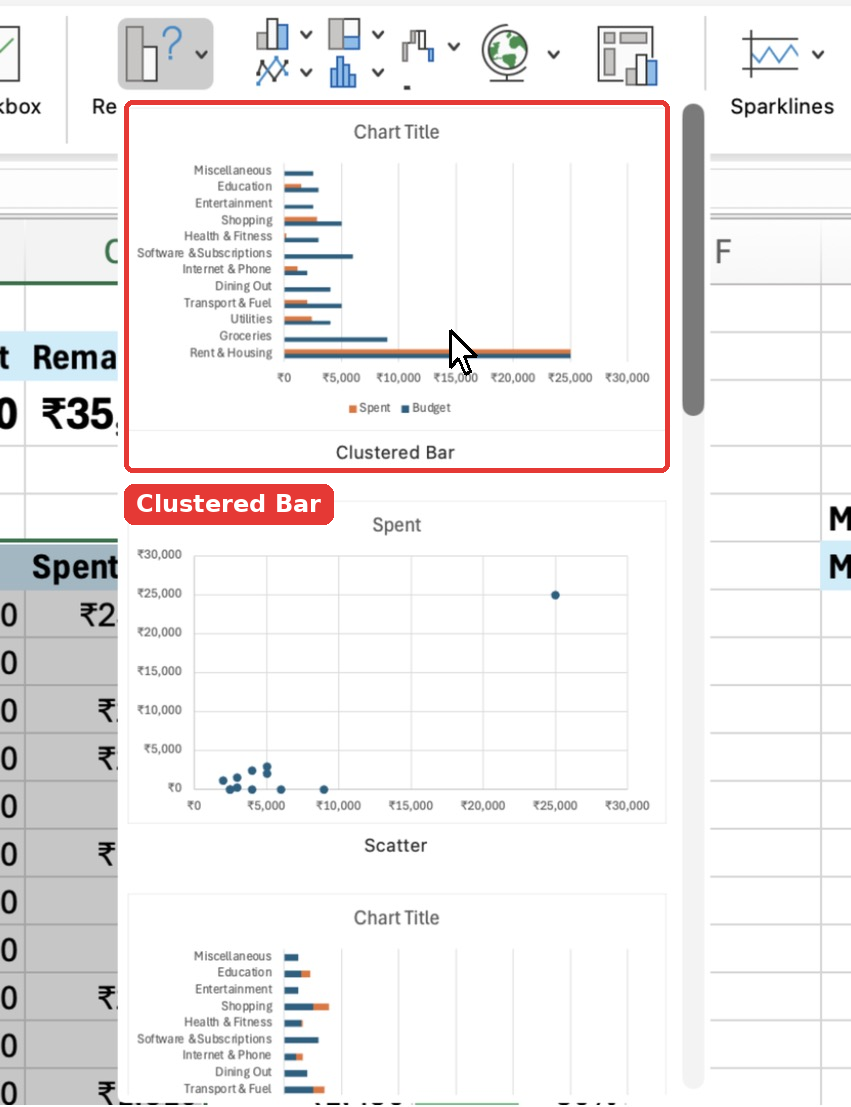Expand the Sparklines dropdown arrow
Screen dimensions: 851x1107
pyautogui.click(x=818, y=54)
